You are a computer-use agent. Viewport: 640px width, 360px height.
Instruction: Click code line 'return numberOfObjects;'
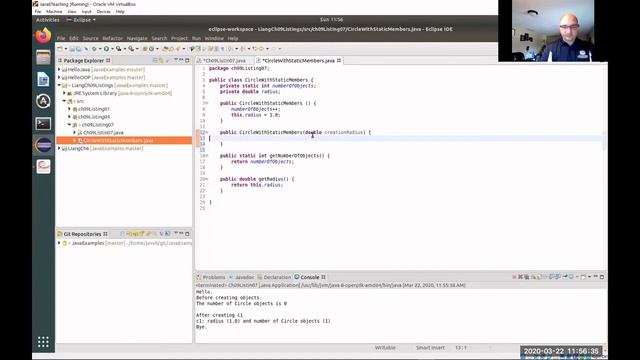click(x=262, y=162)
